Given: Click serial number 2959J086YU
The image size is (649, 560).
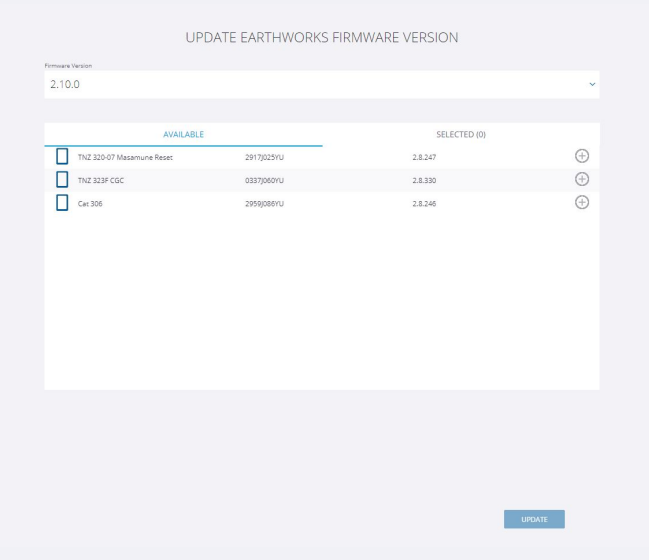Looking at the screenshot, I should click(264, 204).
